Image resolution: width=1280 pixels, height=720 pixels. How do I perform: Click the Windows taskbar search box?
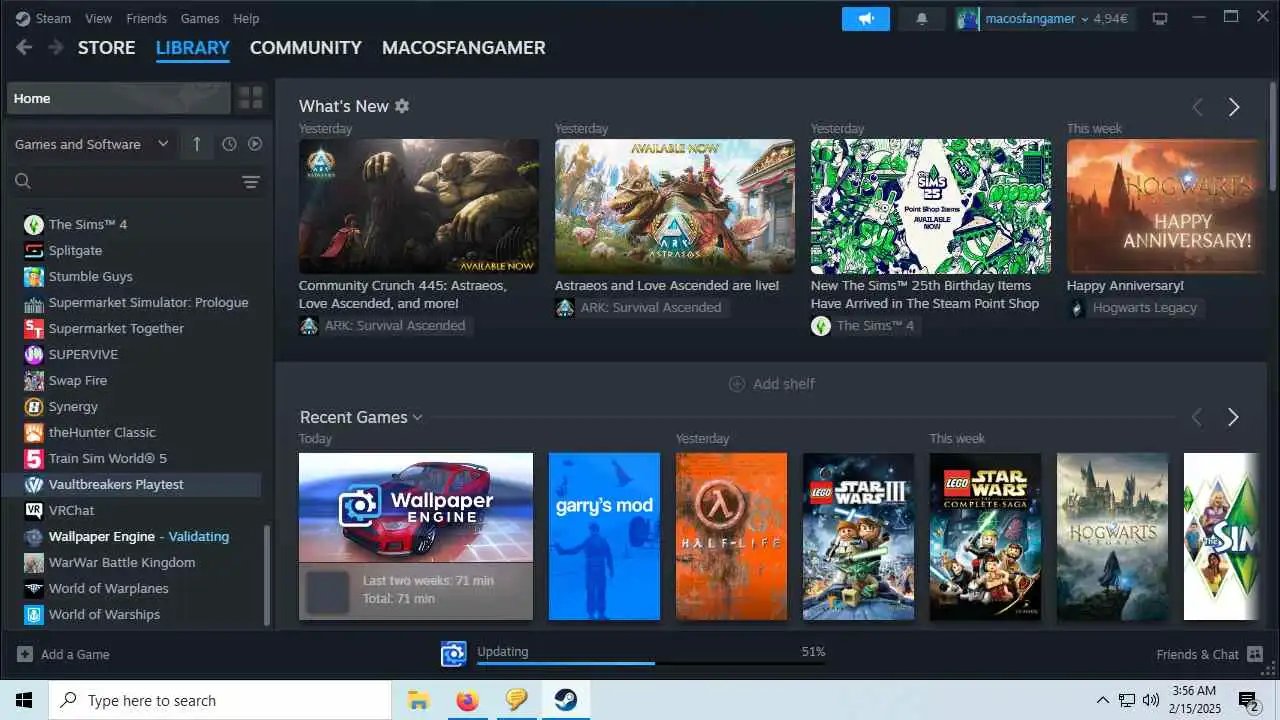pos(220,700)
